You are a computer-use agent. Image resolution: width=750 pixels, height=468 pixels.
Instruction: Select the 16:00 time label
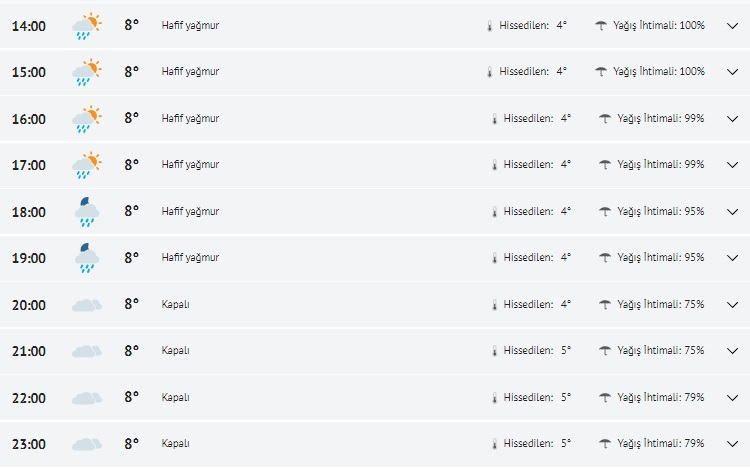28,119
